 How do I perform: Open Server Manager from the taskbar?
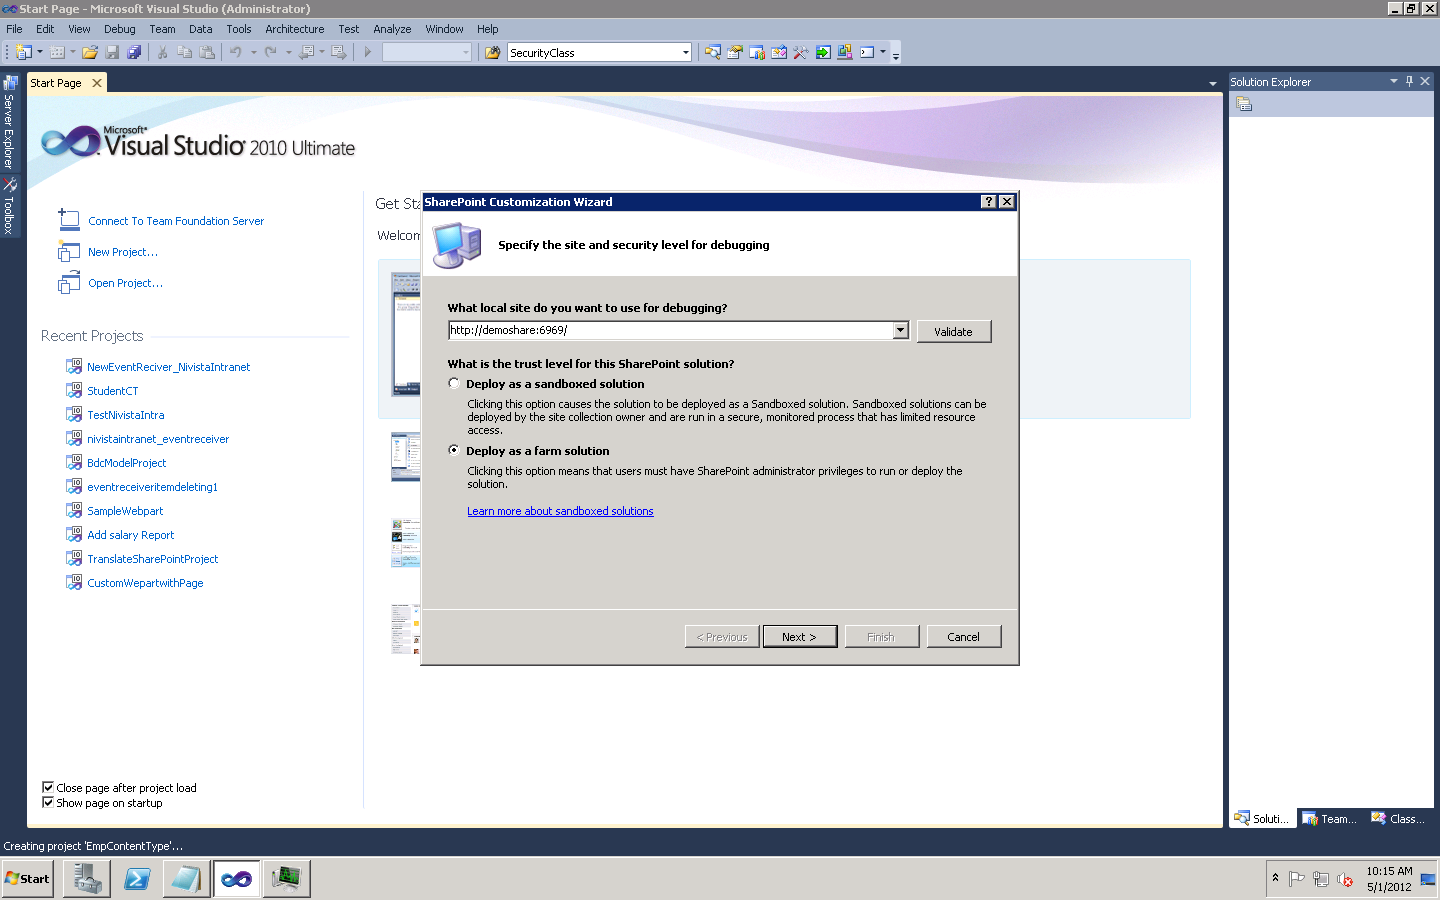(87, 879)
